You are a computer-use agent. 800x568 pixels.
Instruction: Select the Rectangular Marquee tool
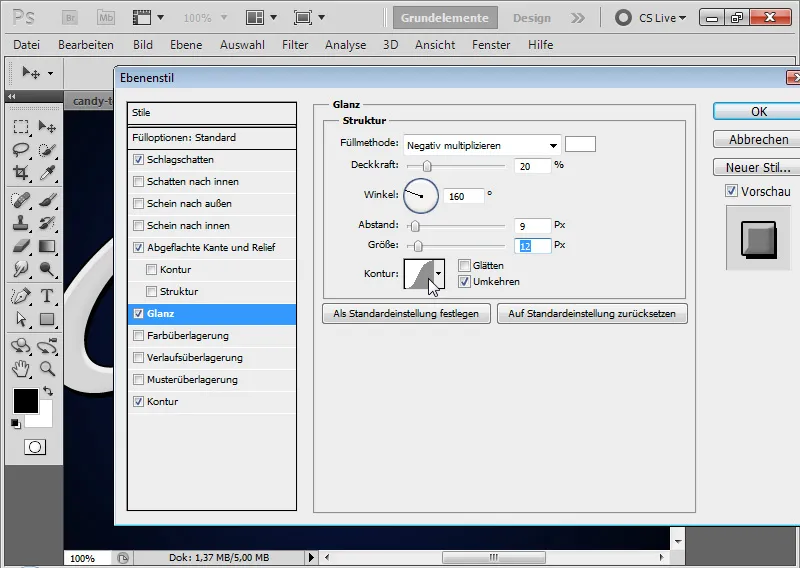tap(20, 127)
